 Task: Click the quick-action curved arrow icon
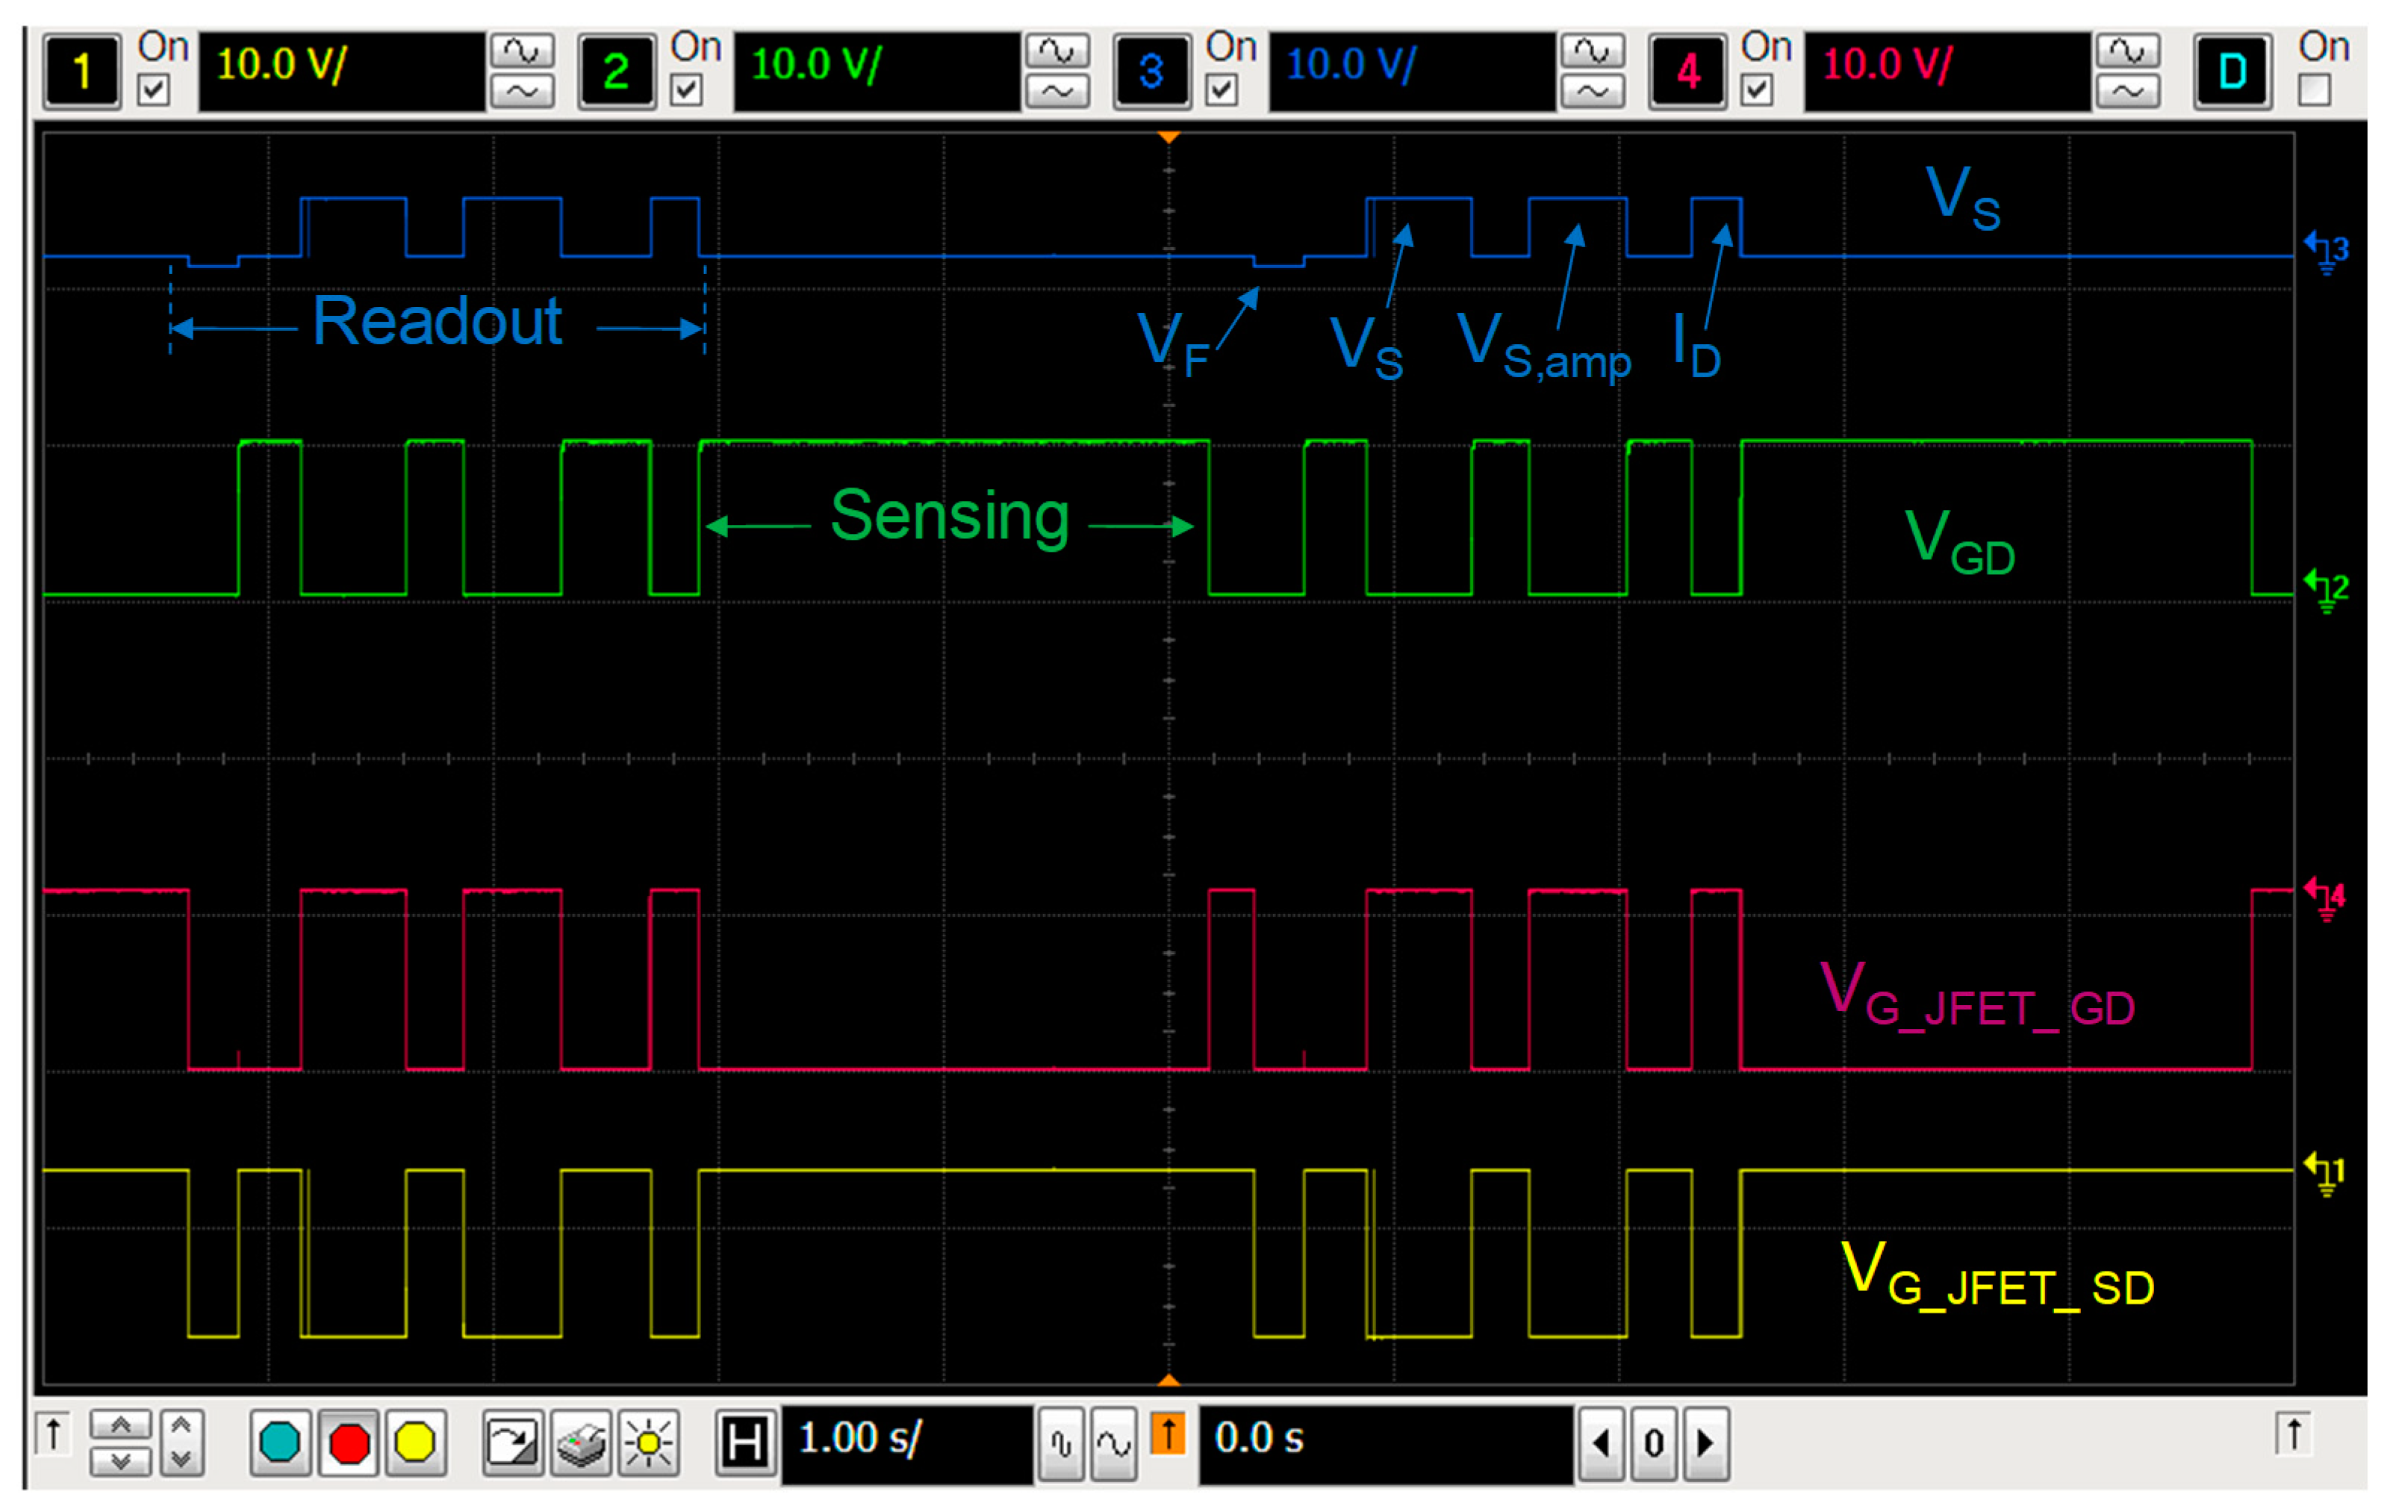515,1441
